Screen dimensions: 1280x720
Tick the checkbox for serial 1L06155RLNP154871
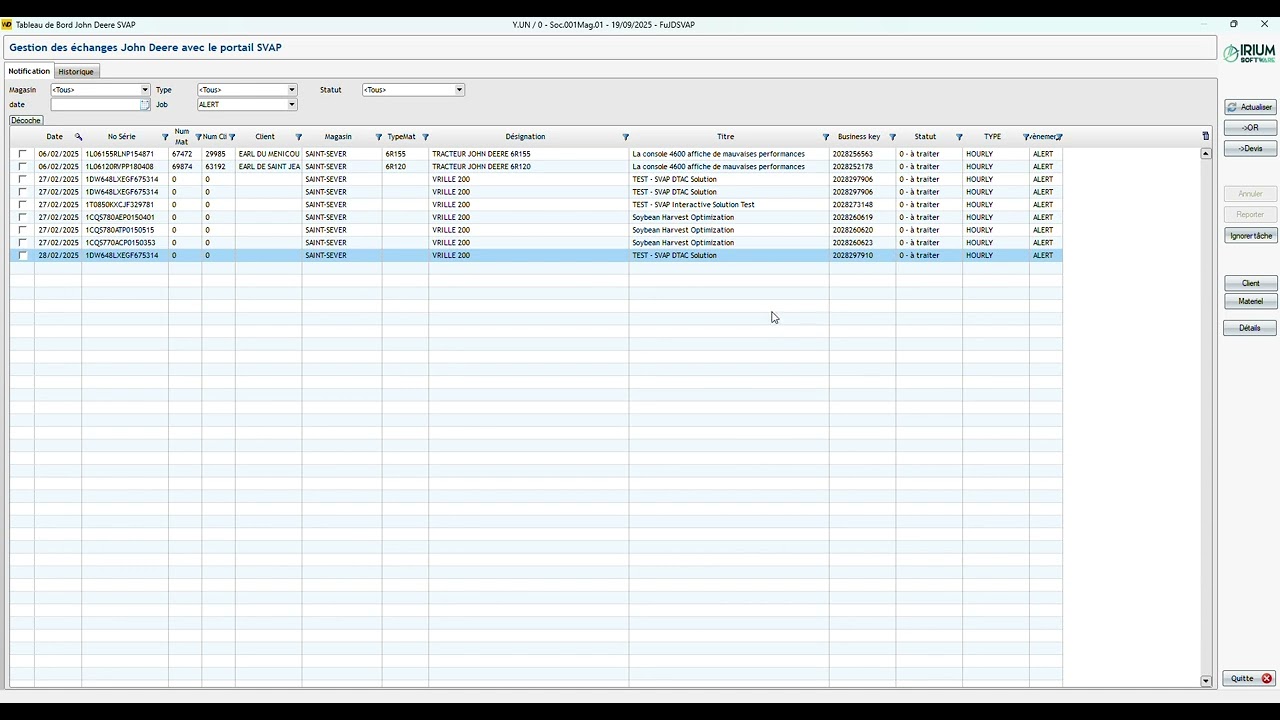[x=22, y=154]
